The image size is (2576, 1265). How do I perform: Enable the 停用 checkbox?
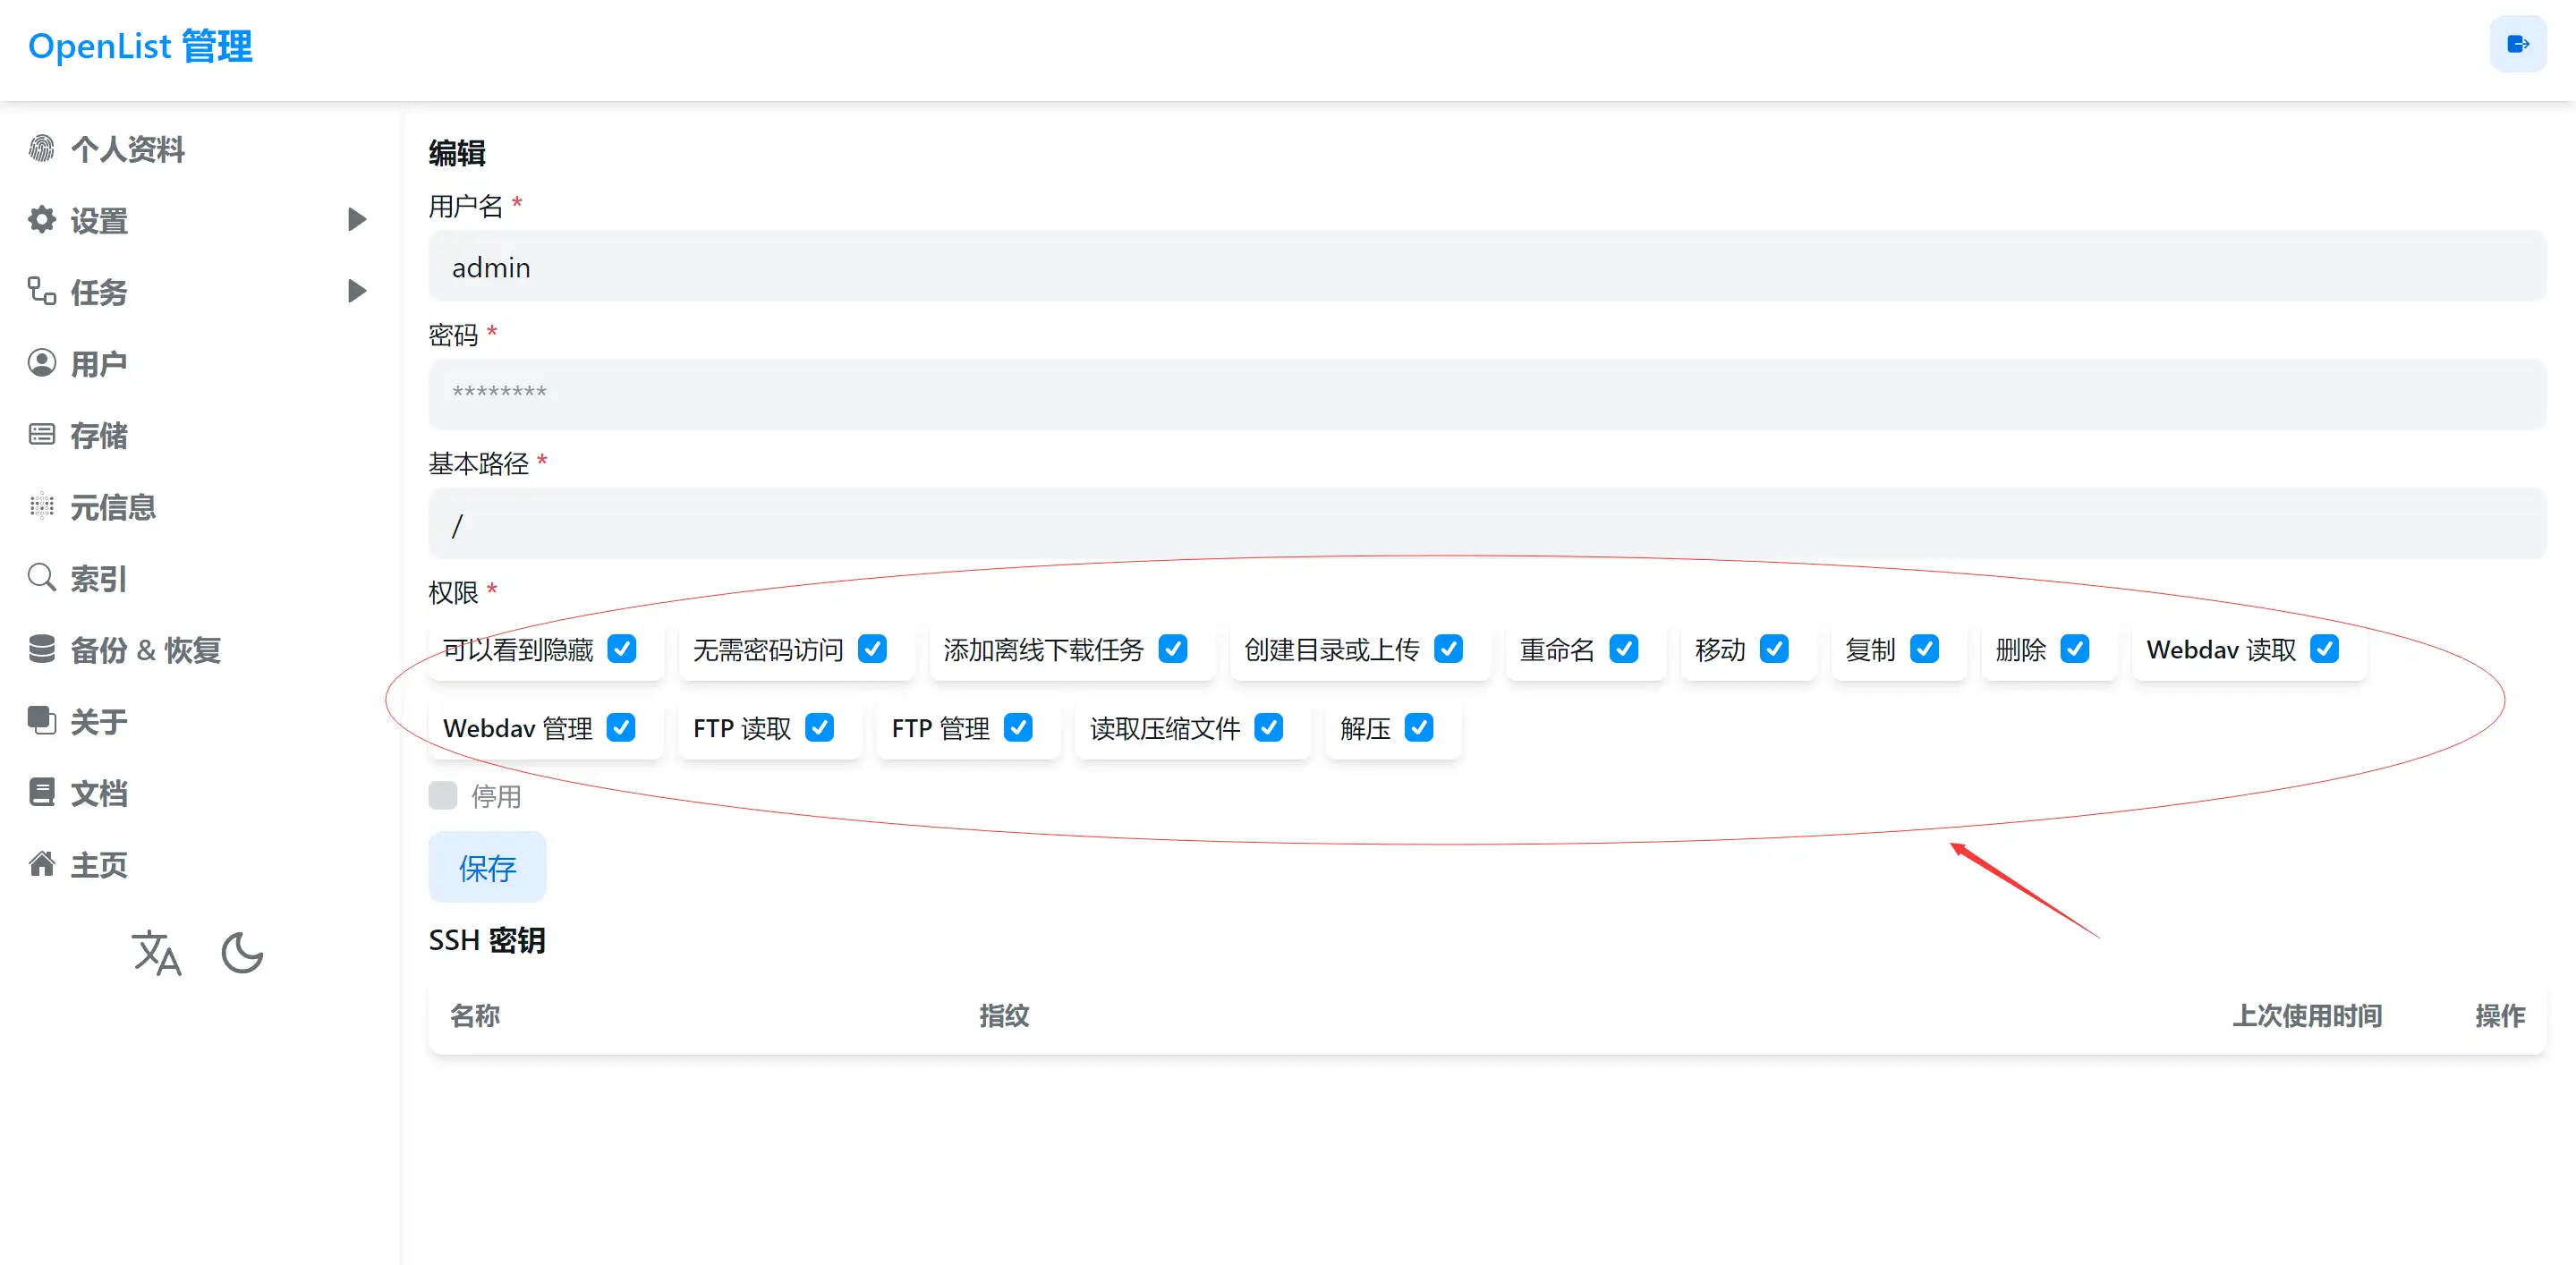pos(443,795)
